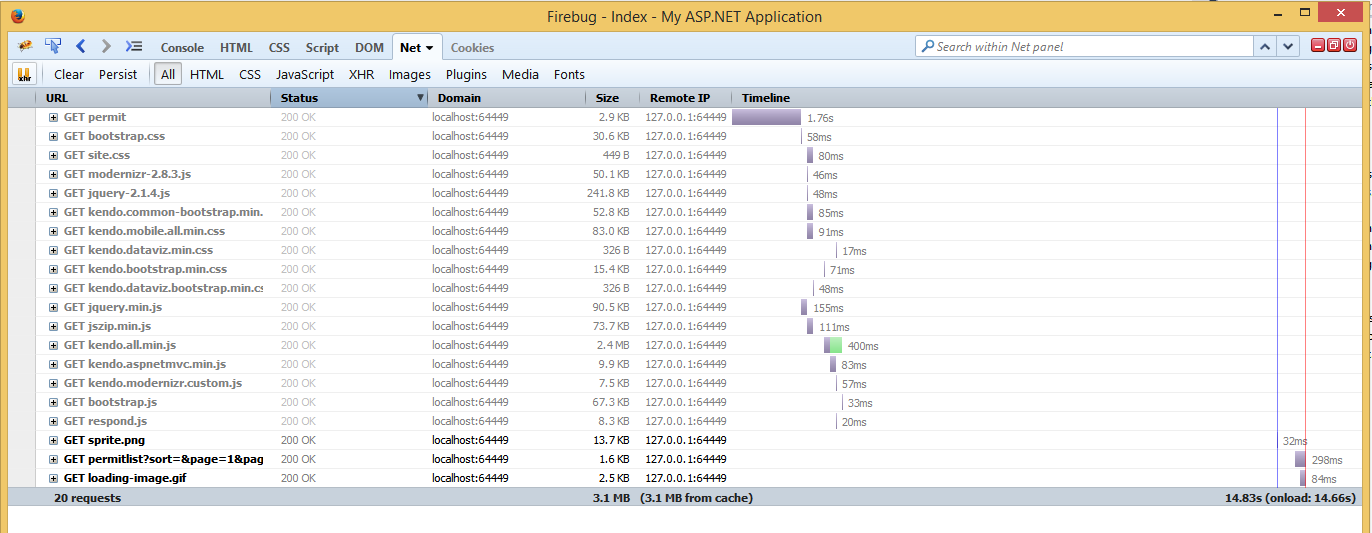
Task: Sort by the URL column header
Action: (x=153, y=98)
